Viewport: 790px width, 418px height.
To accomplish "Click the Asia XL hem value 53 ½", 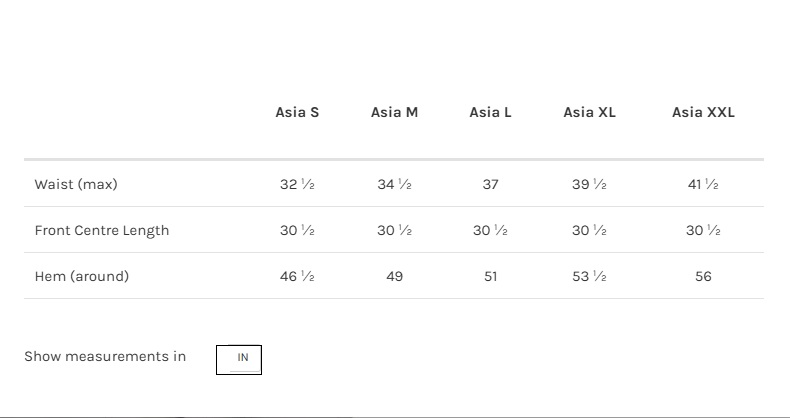I will pyautogui.click(x=589, y=277).
